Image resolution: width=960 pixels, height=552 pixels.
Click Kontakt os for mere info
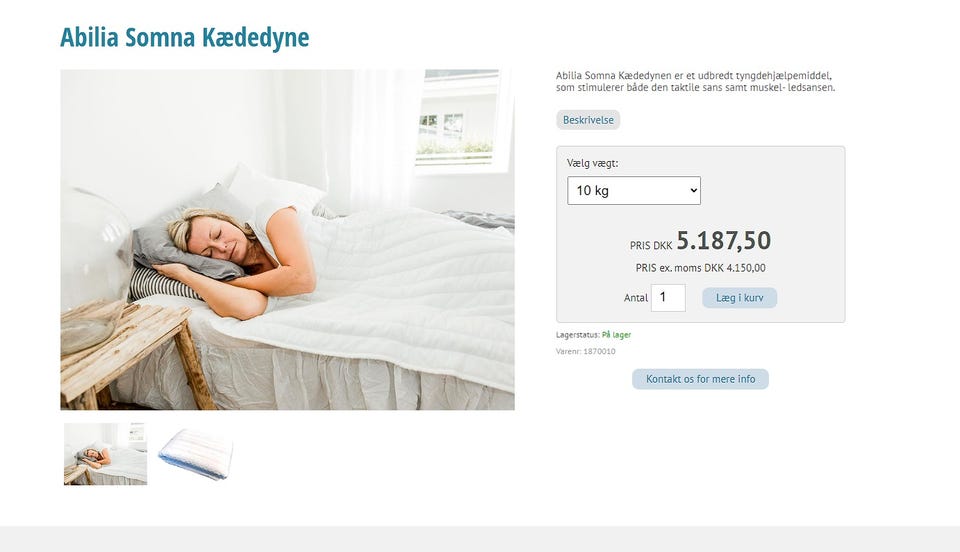coord(700,379)
